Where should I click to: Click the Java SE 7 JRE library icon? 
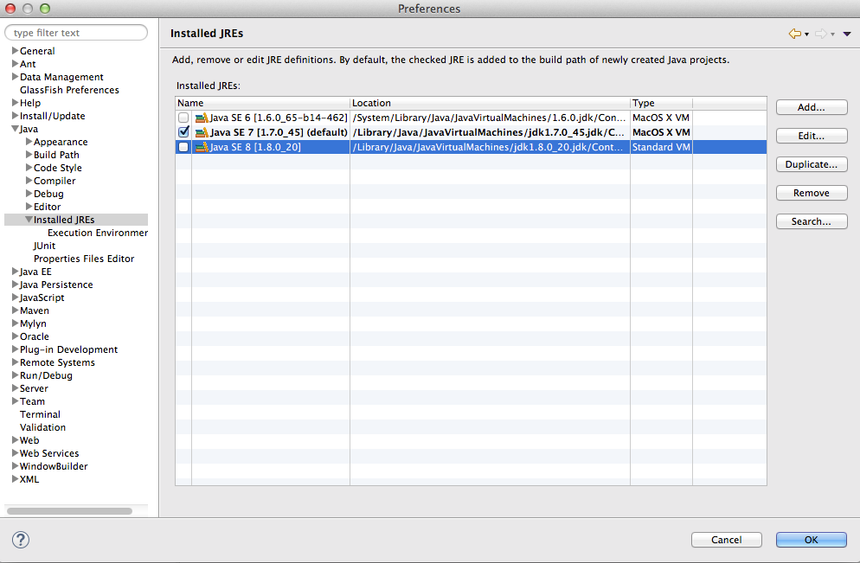(x=201, y=132)
